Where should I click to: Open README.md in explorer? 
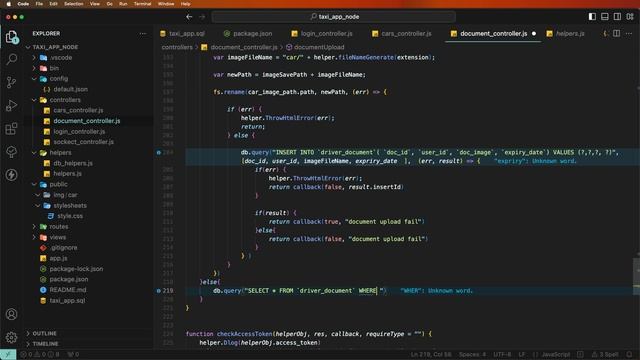coord(68,290)
